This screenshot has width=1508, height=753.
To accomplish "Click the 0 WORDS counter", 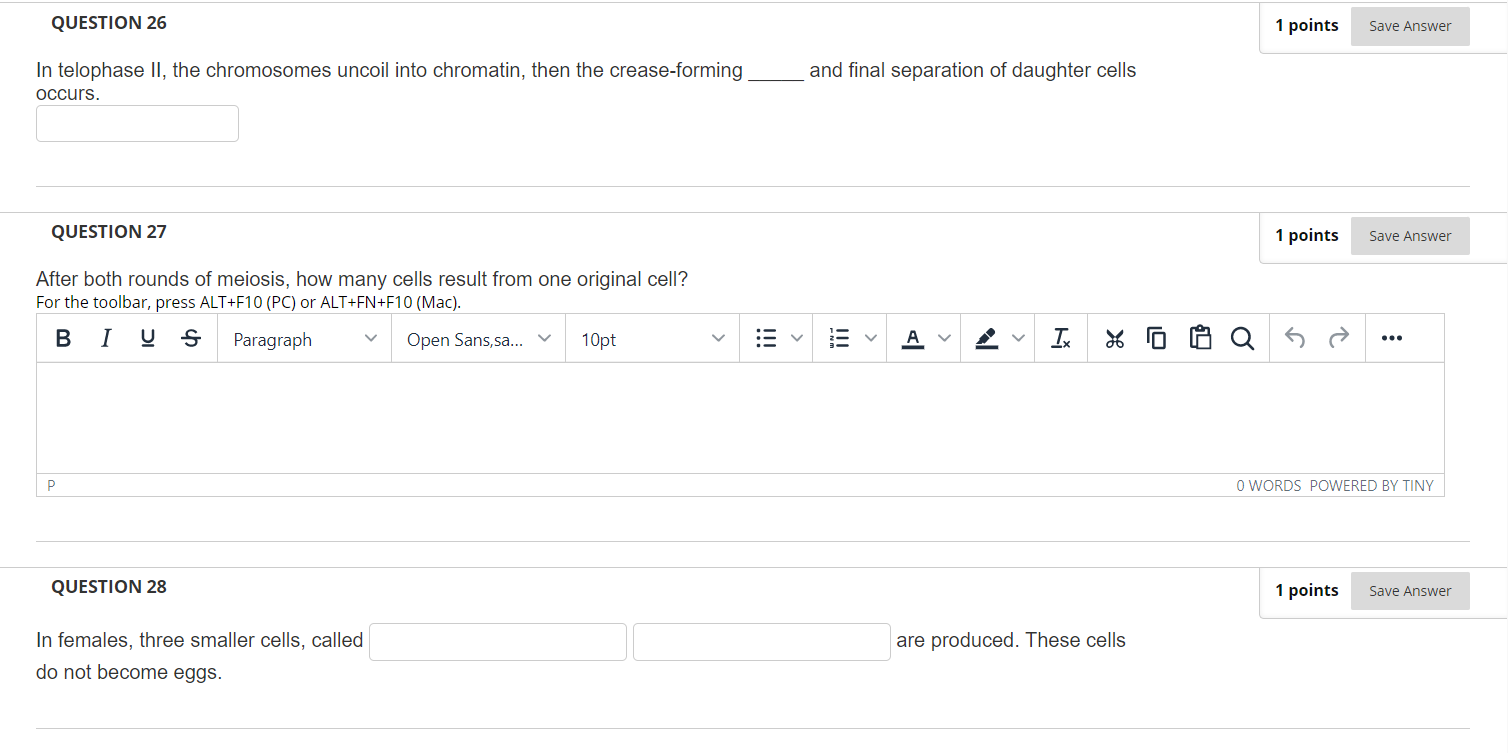I will point(1268,485).
